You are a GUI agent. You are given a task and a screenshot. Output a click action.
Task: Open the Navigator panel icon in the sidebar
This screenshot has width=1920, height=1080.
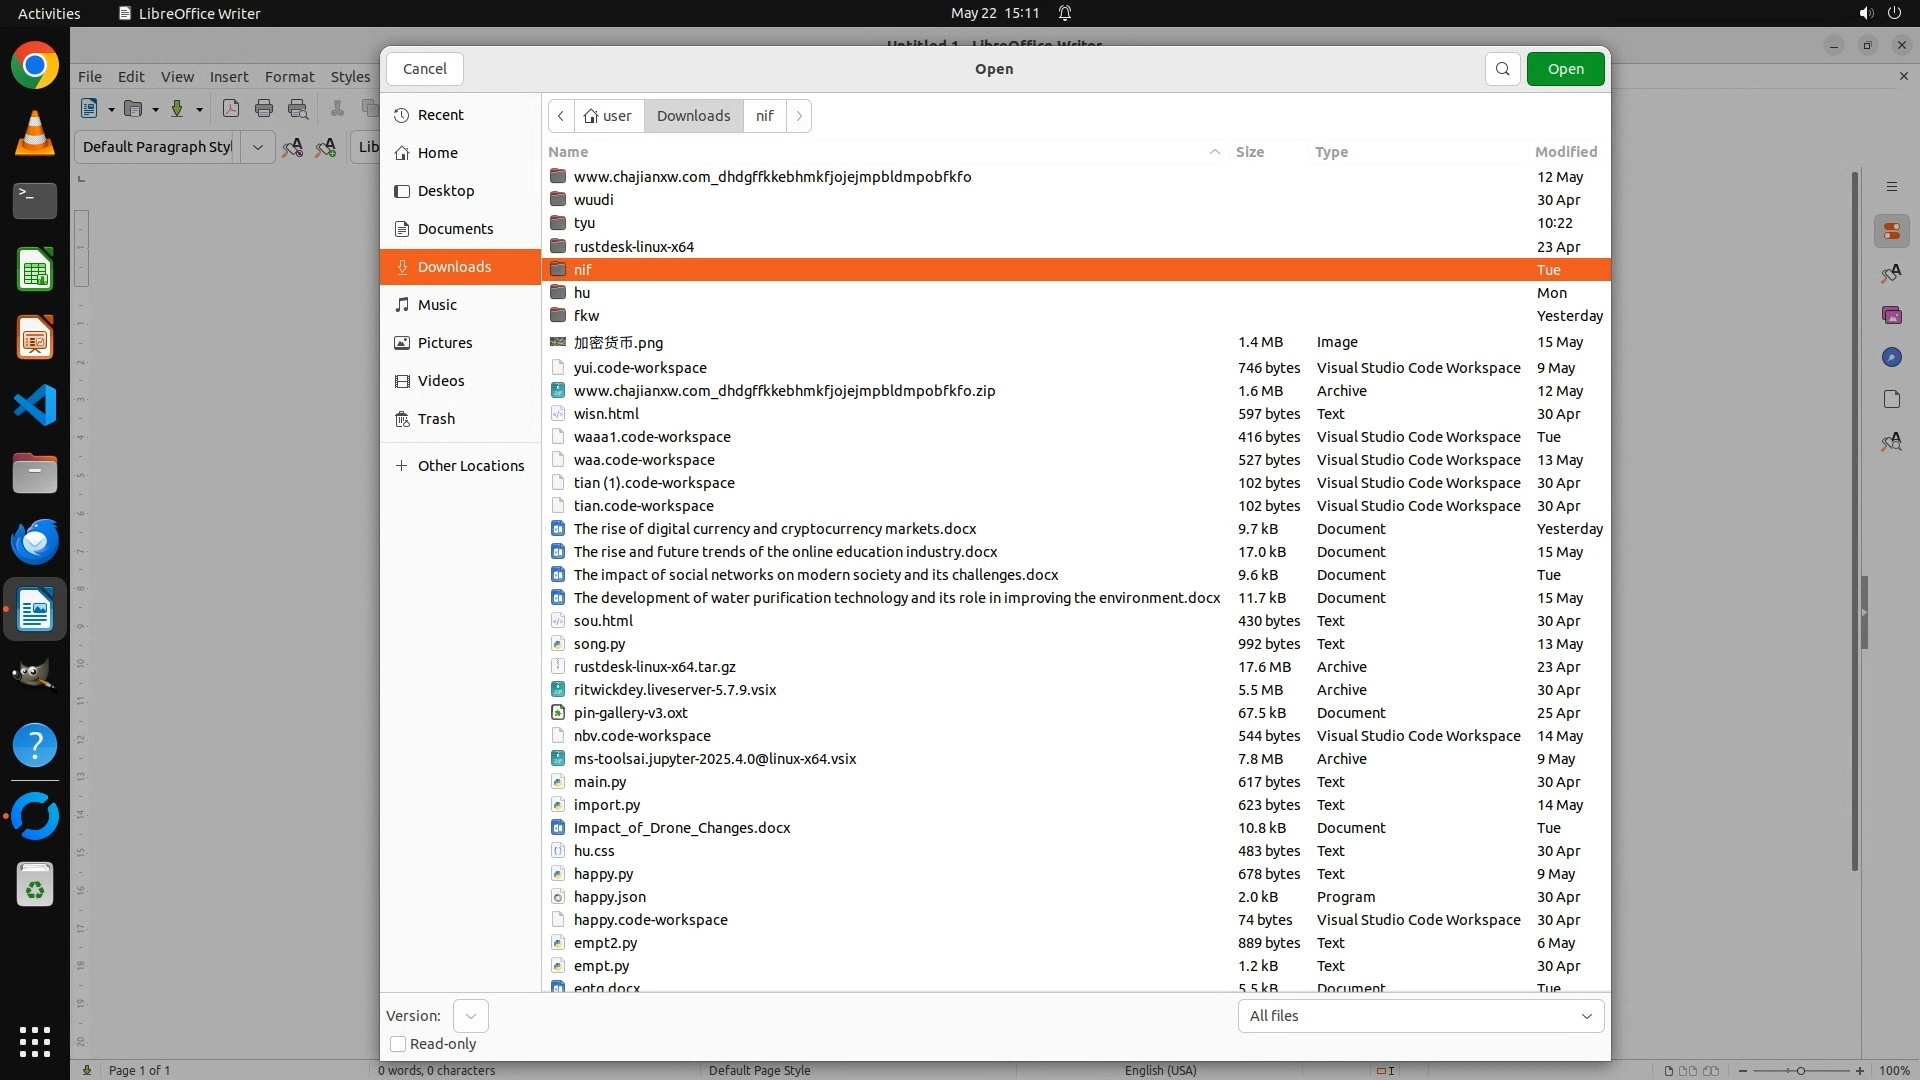pyautogui.click(x=1891, y=358)
